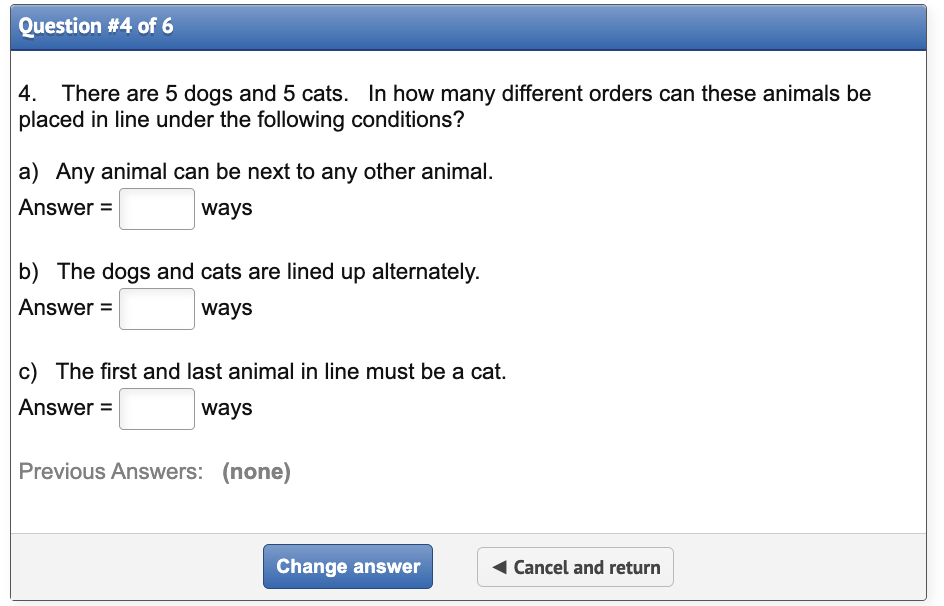The height and width of the screenshot is (606, 944).
Task: Click the answer input field for part a
Action: 156,208
